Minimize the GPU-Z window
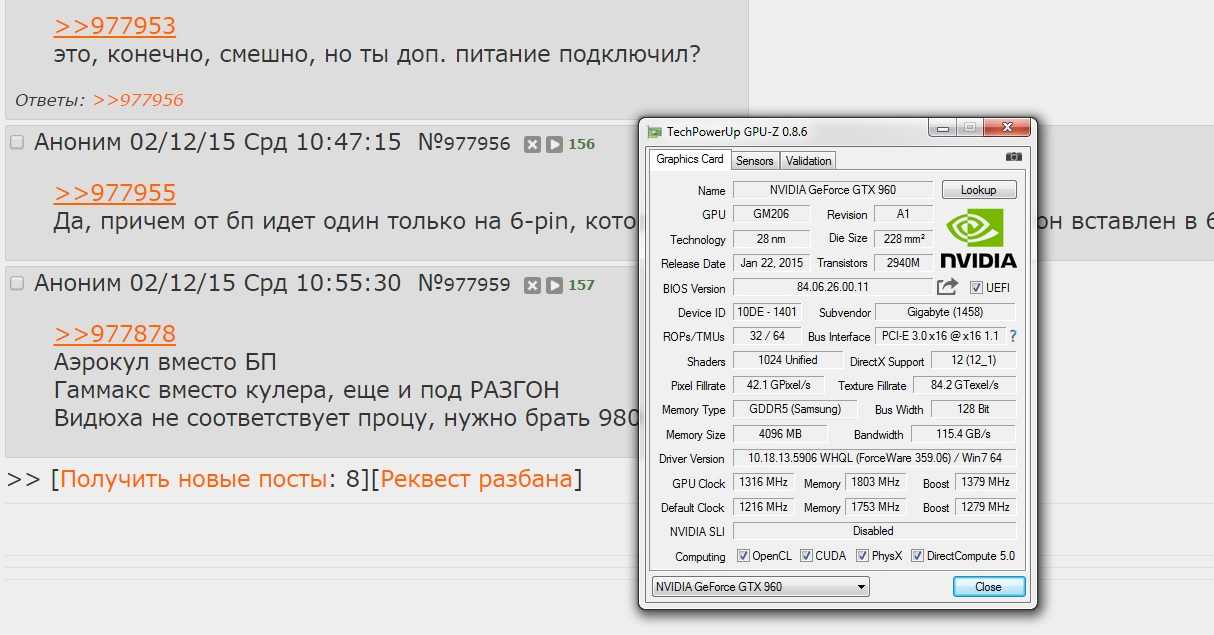The height and width of the screenshot is (635, 1214). coord(942,128)
